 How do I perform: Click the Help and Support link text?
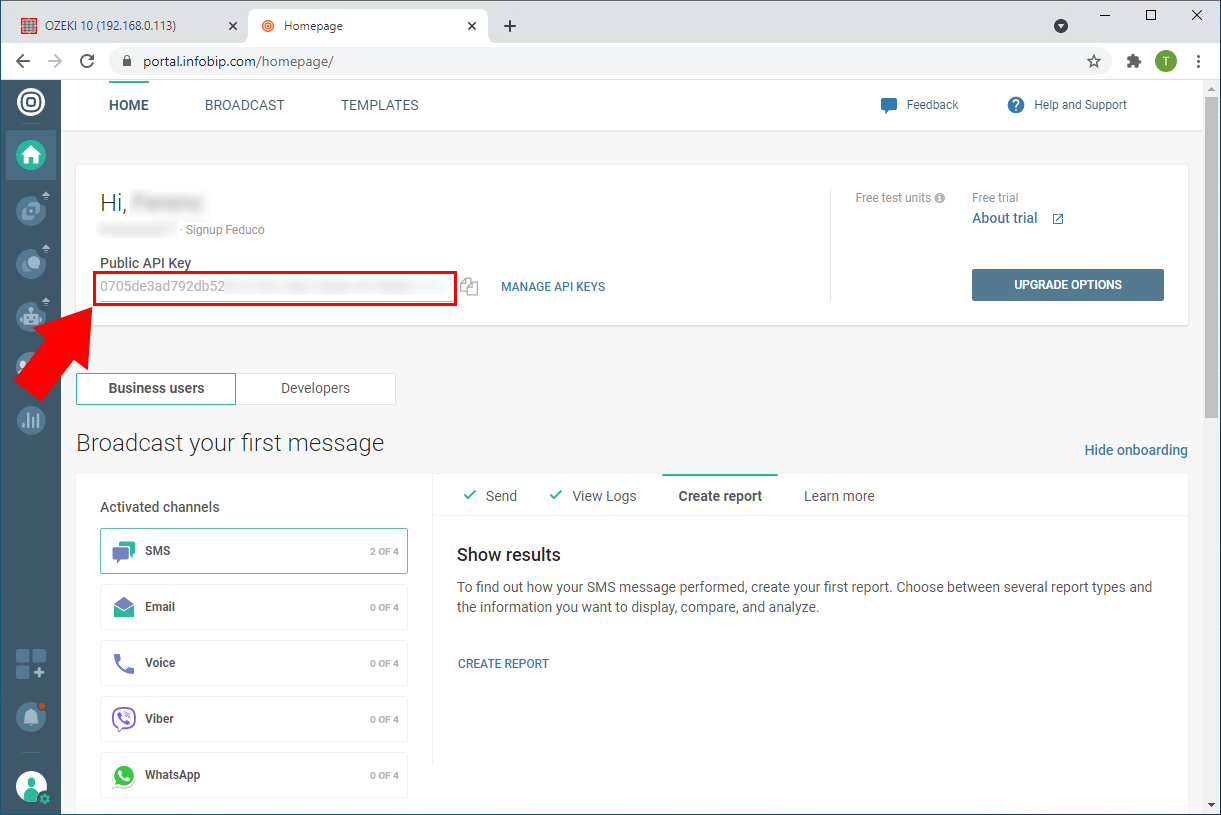pos(1080,105)
